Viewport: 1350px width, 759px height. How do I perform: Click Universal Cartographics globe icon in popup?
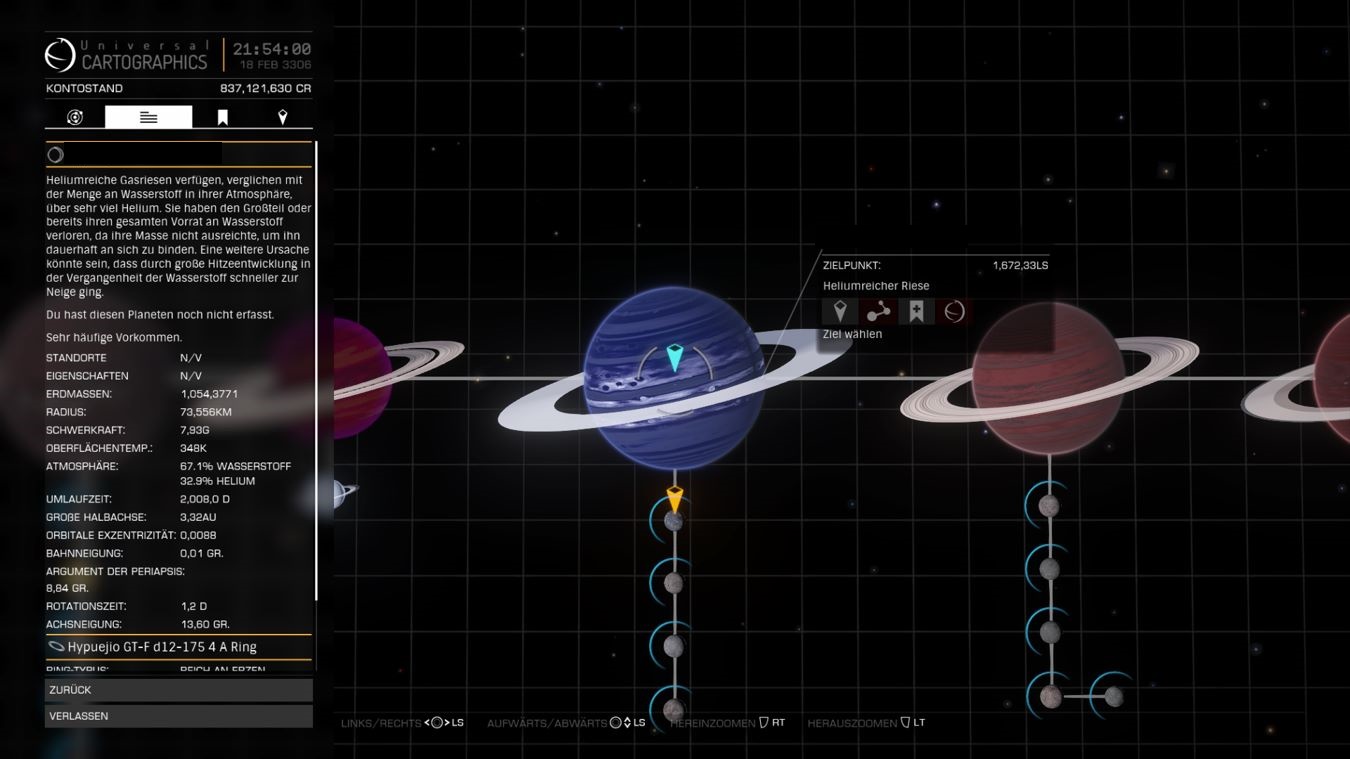[x=954, y=311]
